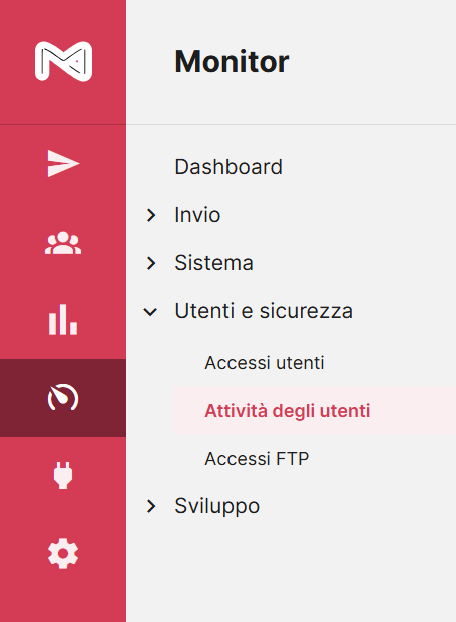Select the Invio menu label
Viewport: 456px width, 622px height.
197,215
